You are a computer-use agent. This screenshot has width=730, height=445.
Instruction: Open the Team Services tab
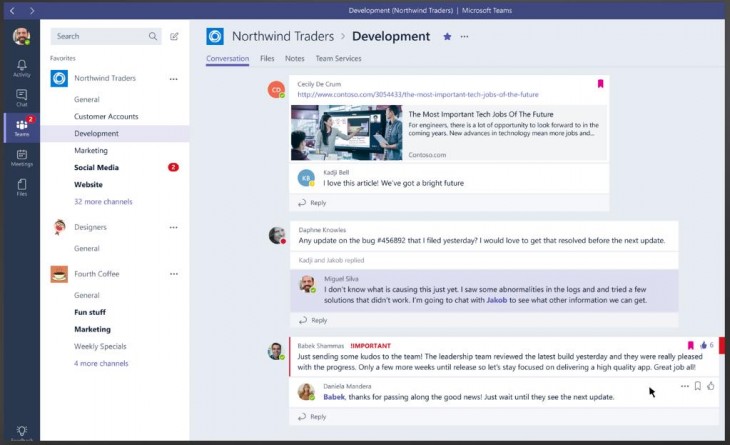pyautogui.click(x=338, y=59)
